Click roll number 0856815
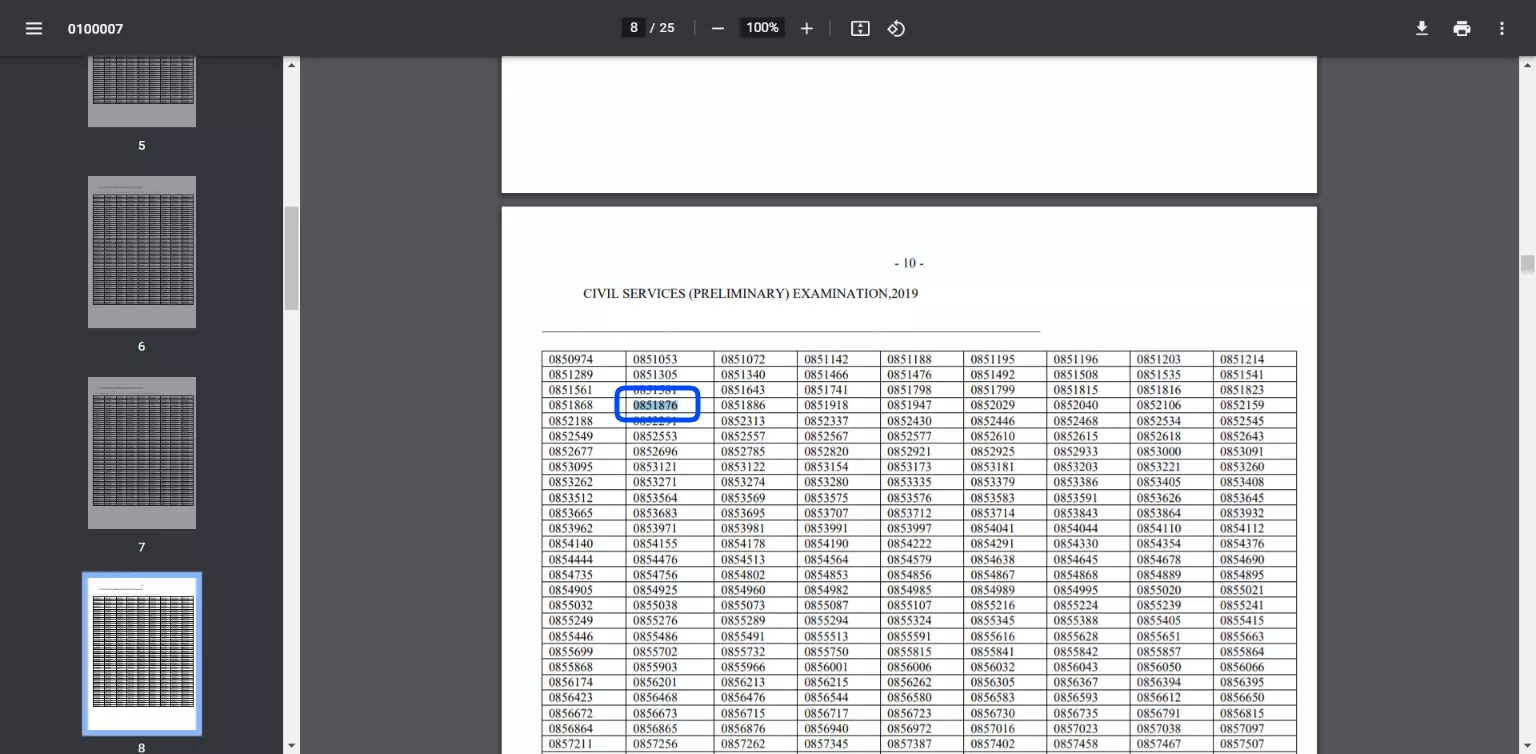Viewport: 1536px width, 754px height. (x=1242, y=714)
